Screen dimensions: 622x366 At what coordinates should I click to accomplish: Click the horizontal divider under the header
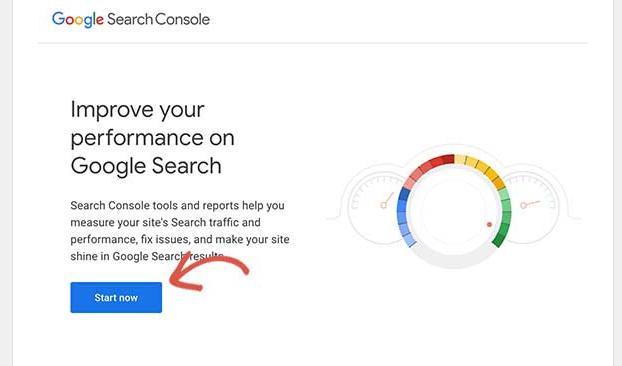coord(313,43)
